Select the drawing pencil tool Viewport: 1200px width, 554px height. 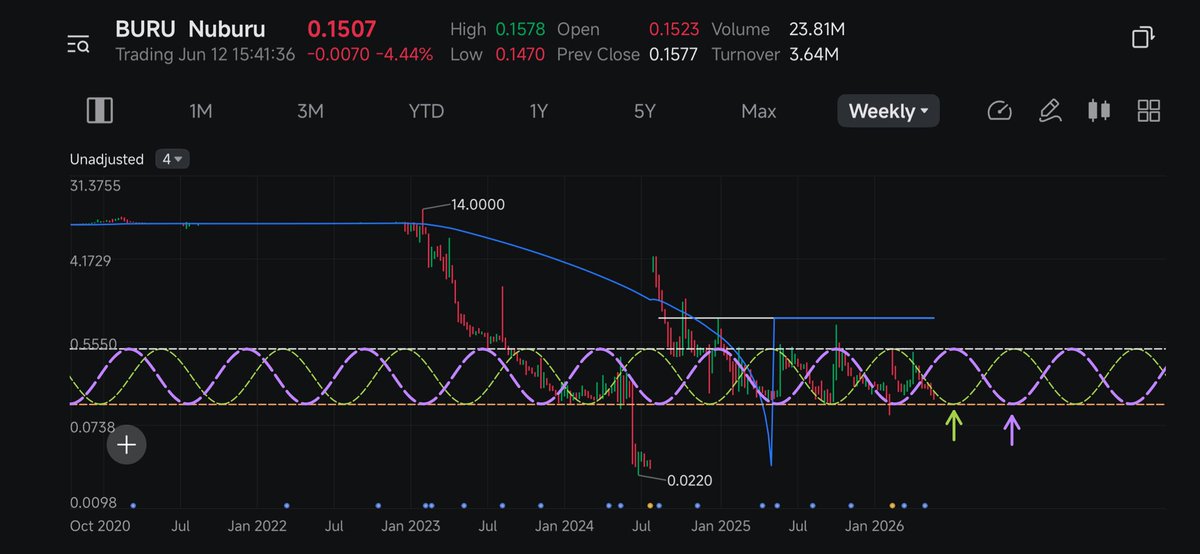(x=1049, y=111)
